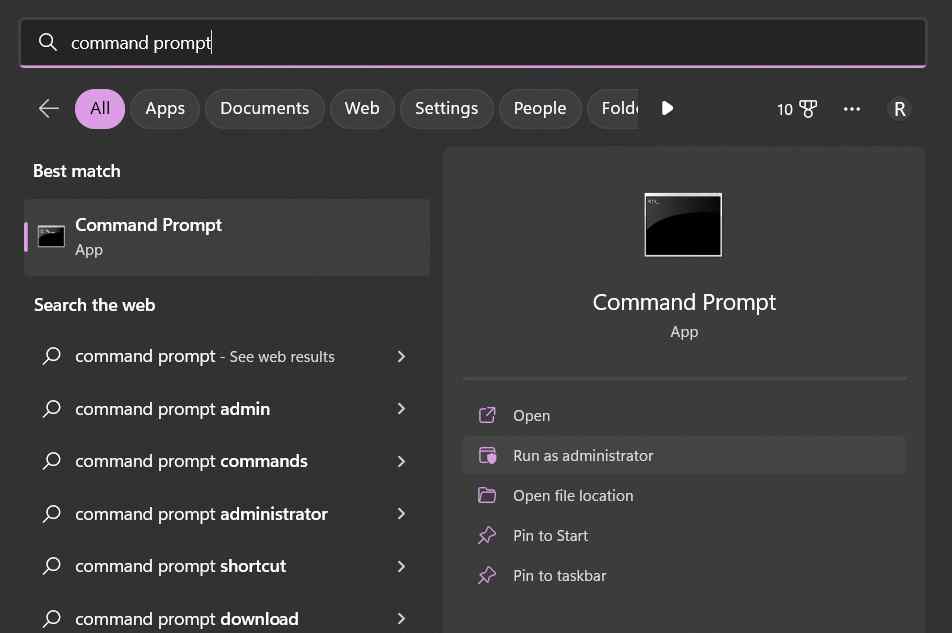952x633 pixels.
Task: Click search icon beside 'command prompt commands'
Action: [x=52, y=461]
